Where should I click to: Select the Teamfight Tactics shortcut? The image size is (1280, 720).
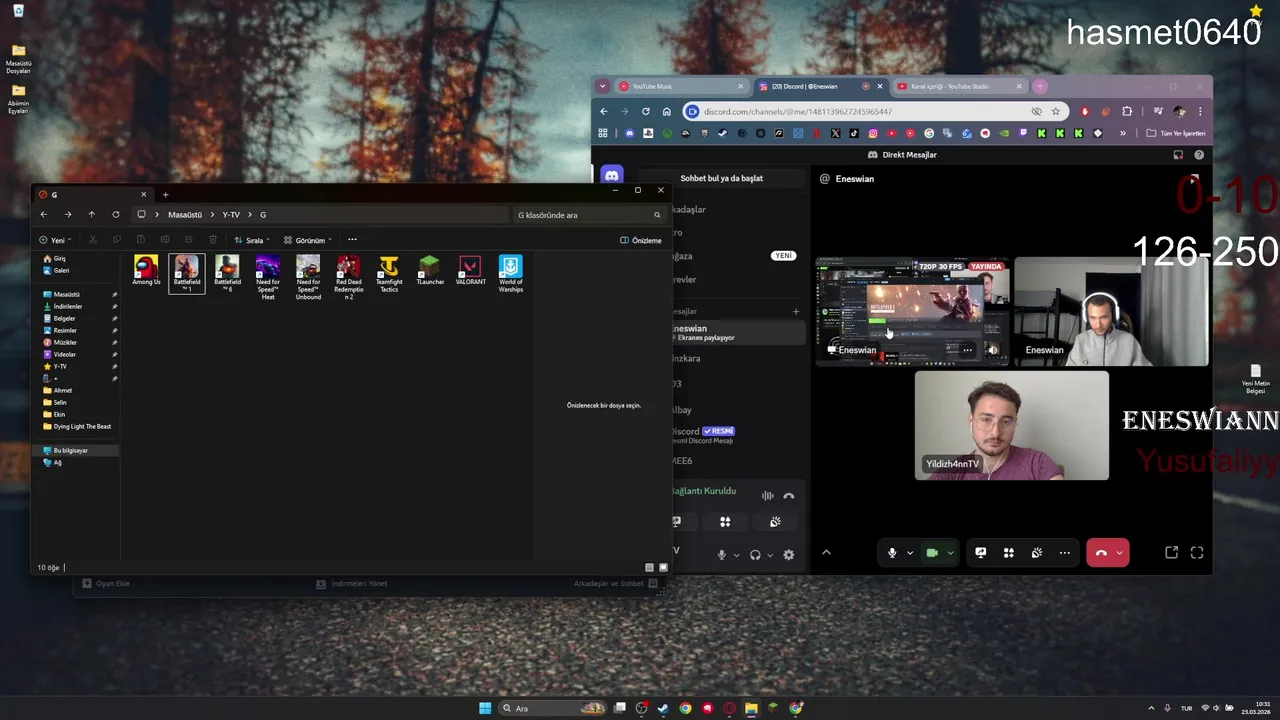389,274
